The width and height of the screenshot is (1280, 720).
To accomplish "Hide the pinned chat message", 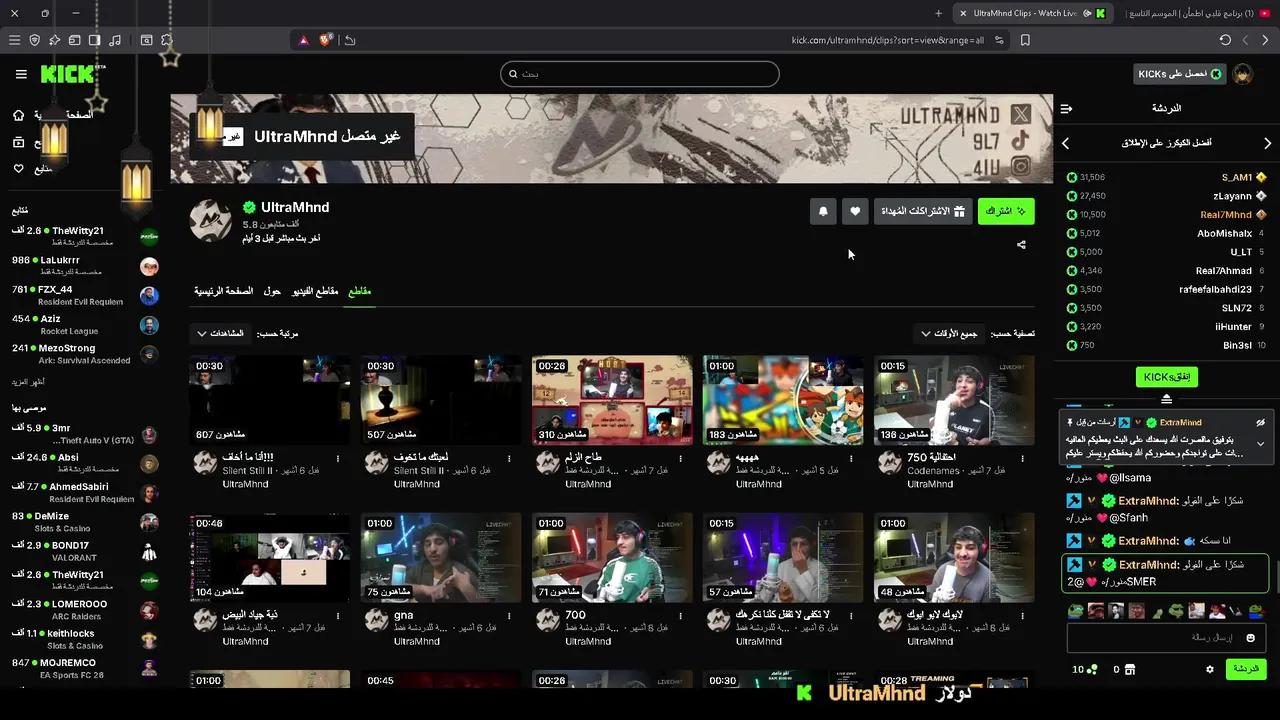I will [1260, 422].
